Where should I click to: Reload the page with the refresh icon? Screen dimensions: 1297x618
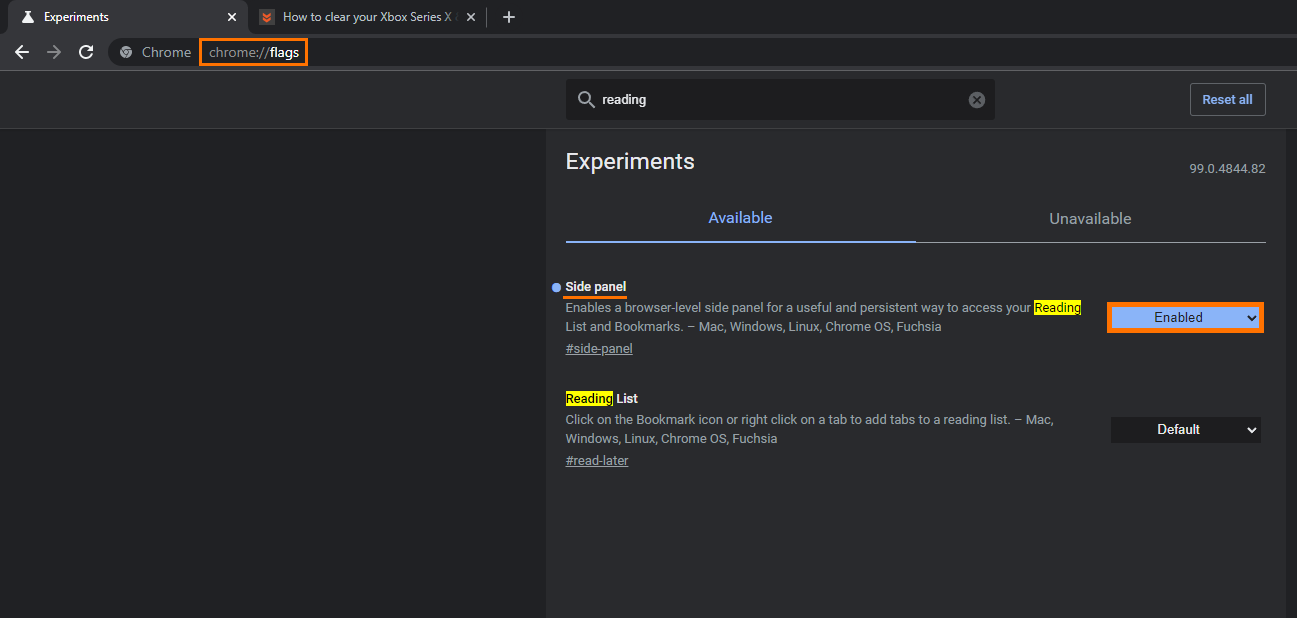click(86, 52)
